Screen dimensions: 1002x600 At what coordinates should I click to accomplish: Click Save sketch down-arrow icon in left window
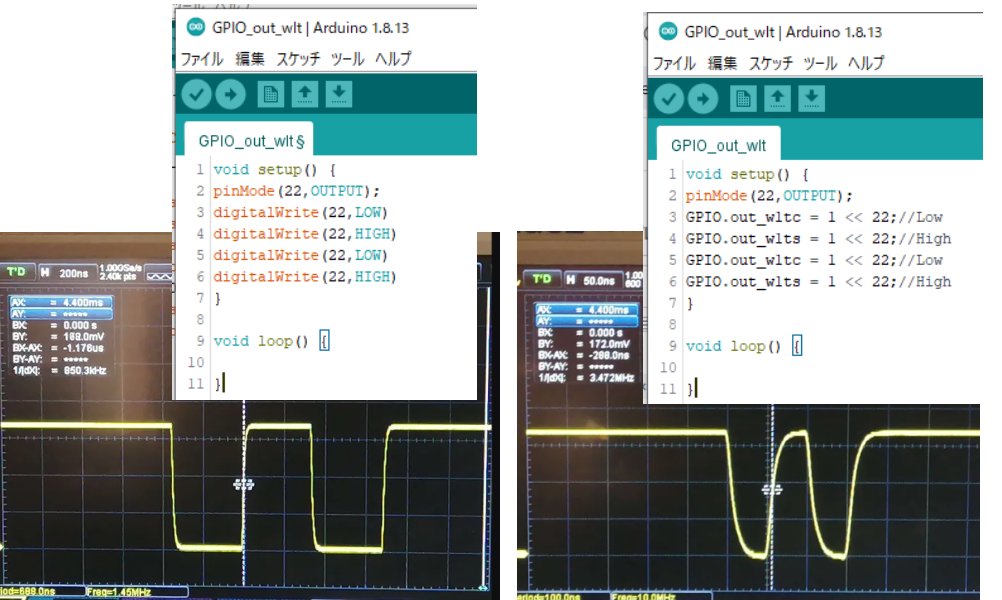(x=339, y=95)
